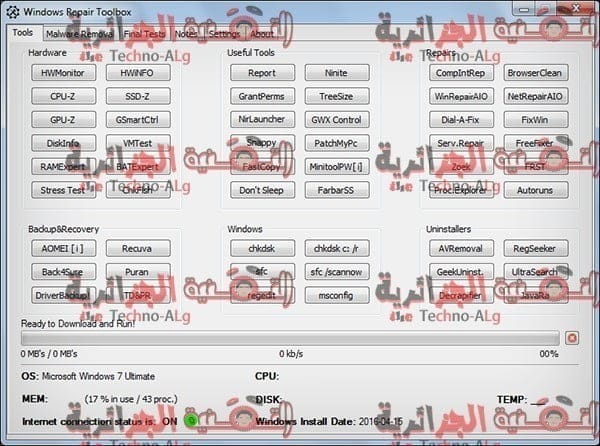Open msconfig
Viewport: 600px width, 446px height.
tap(337, 295)
